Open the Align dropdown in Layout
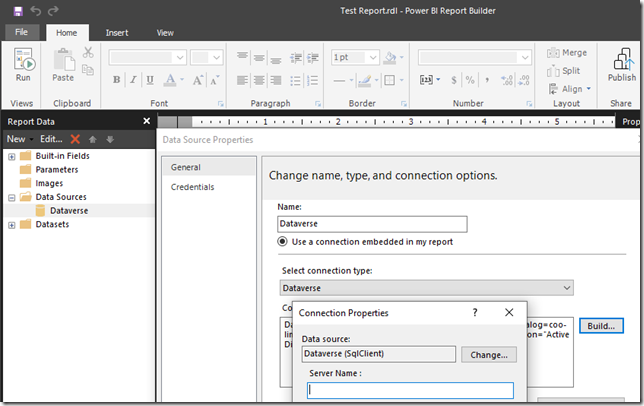 click(570, 89)
